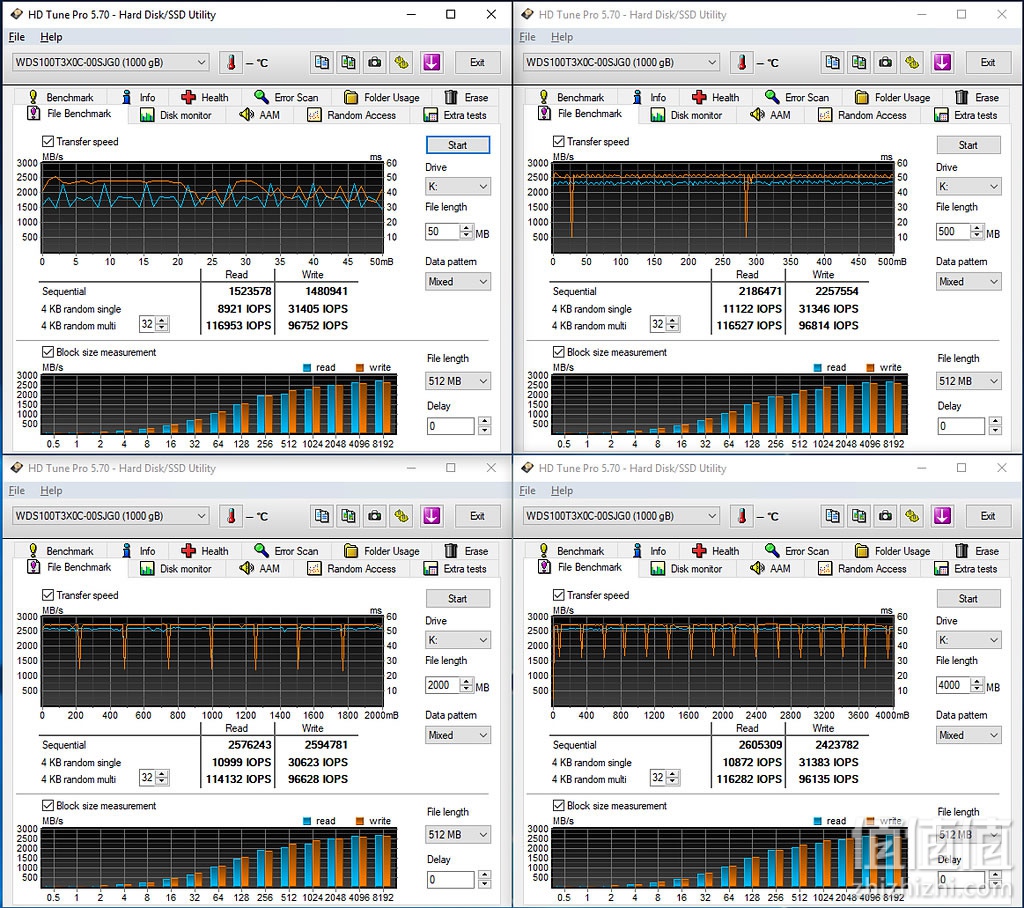Click copy screenshot icon in top-right window
This screenshot has height=908, width=1024.
[x=859, y=62]
